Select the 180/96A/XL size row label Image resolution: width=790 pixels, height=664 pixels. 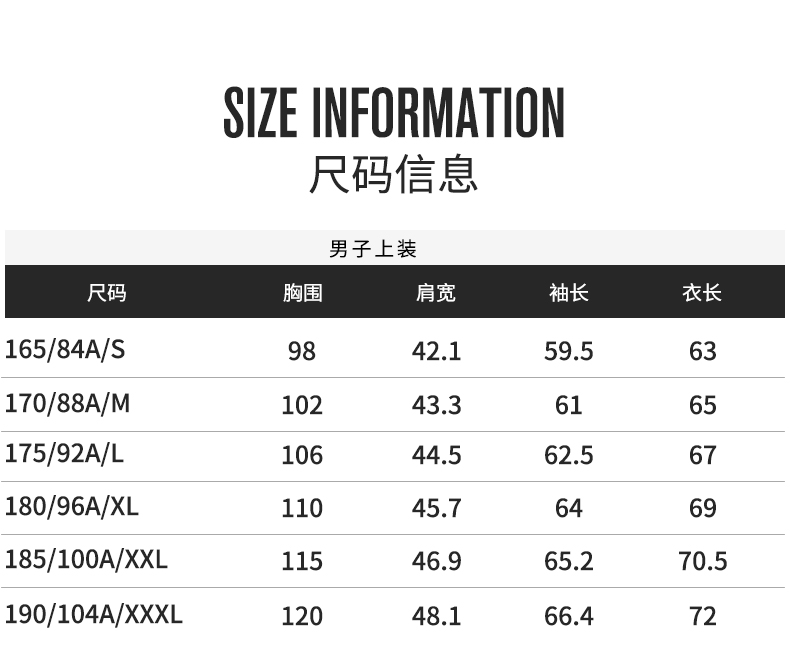72,507
